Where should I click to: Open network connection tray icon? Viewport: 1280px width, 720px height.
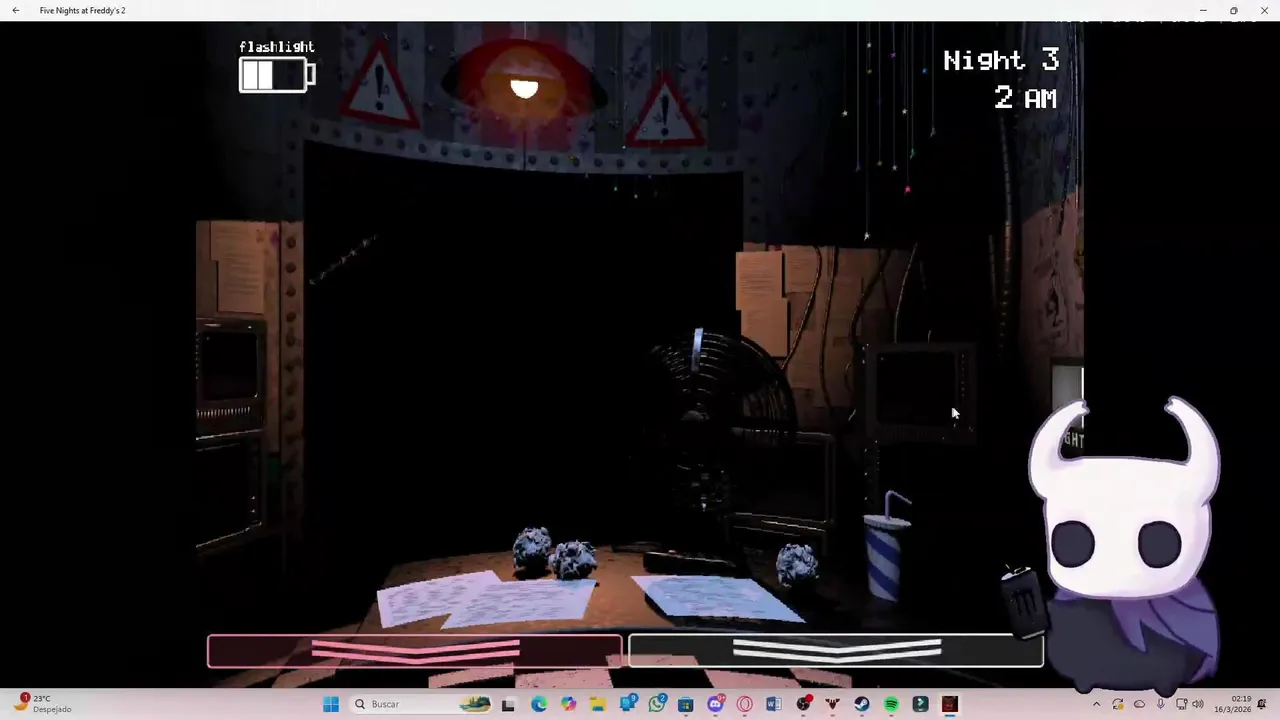tap(1182, 704)
